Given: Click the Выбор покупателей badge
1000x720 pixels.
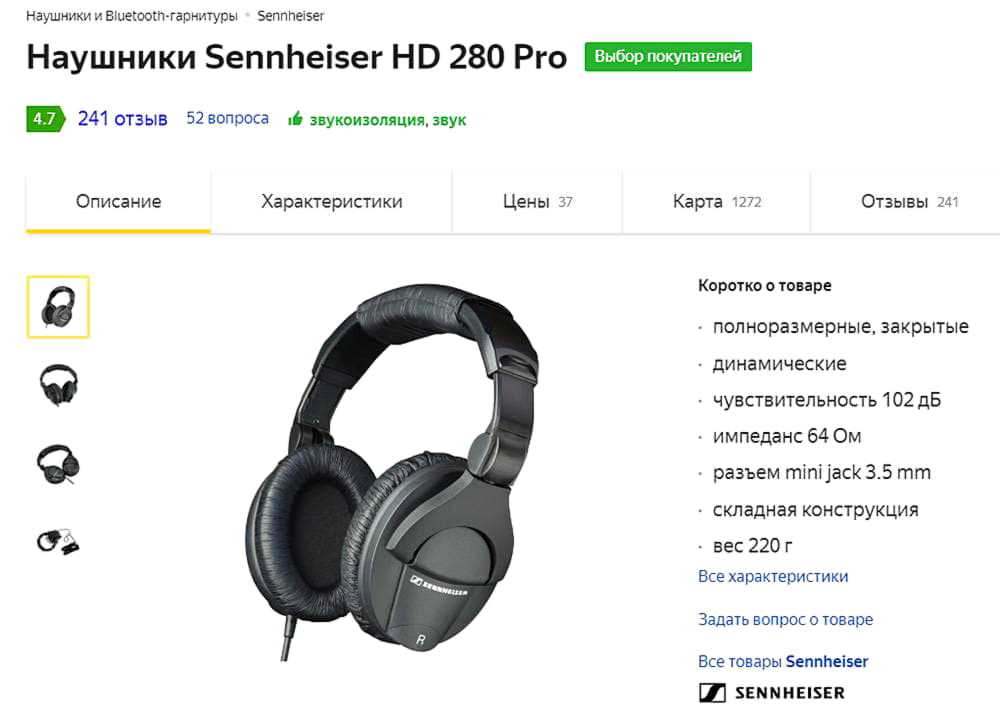Looking at the screenshot, I should pyautogui.click(x=668, y=57).
